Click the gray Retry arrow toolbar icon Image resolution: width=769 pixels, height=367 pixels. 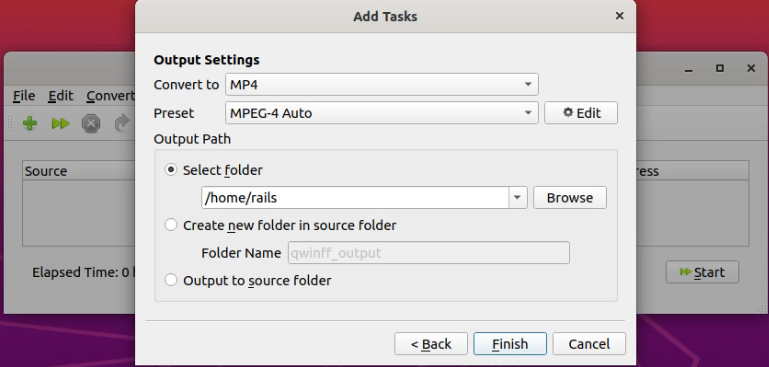coord(122,123)
